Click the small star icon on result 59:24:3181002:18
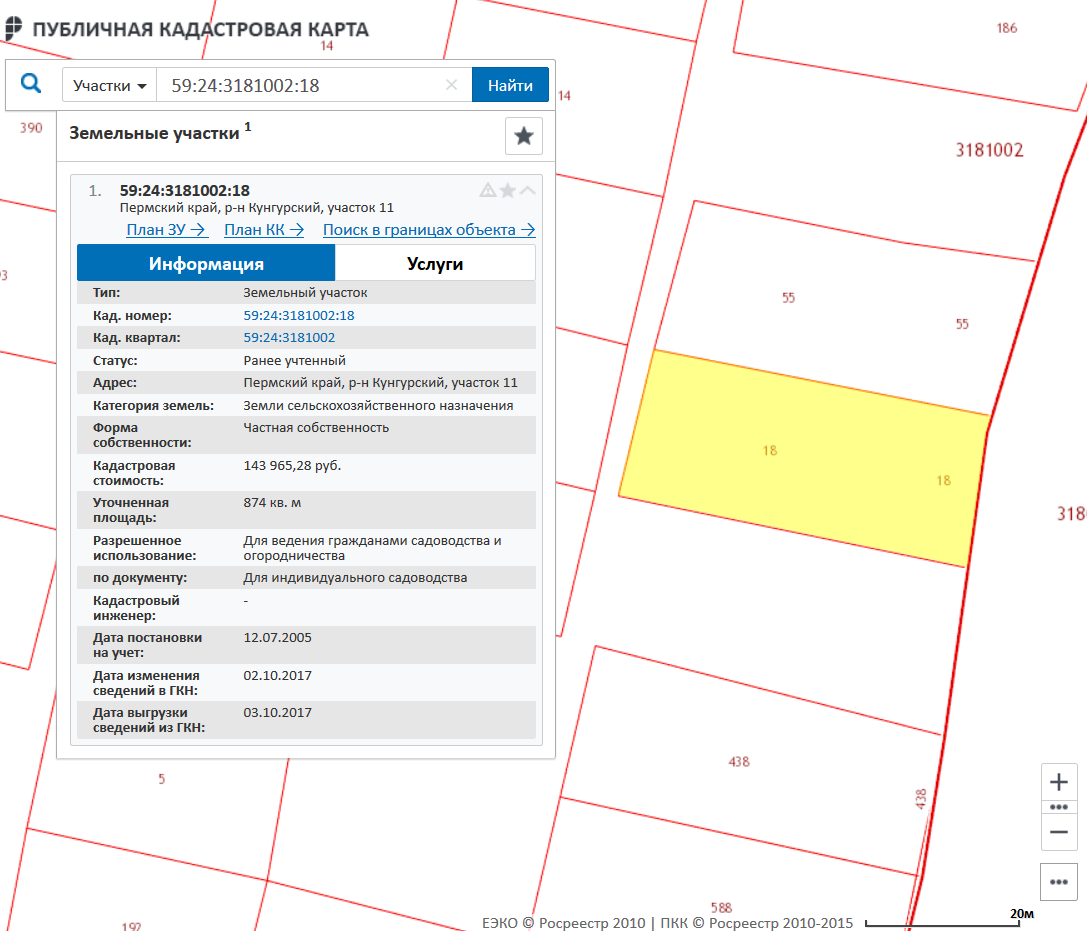This screenshot has width=1087, height=931. point(507,190)
